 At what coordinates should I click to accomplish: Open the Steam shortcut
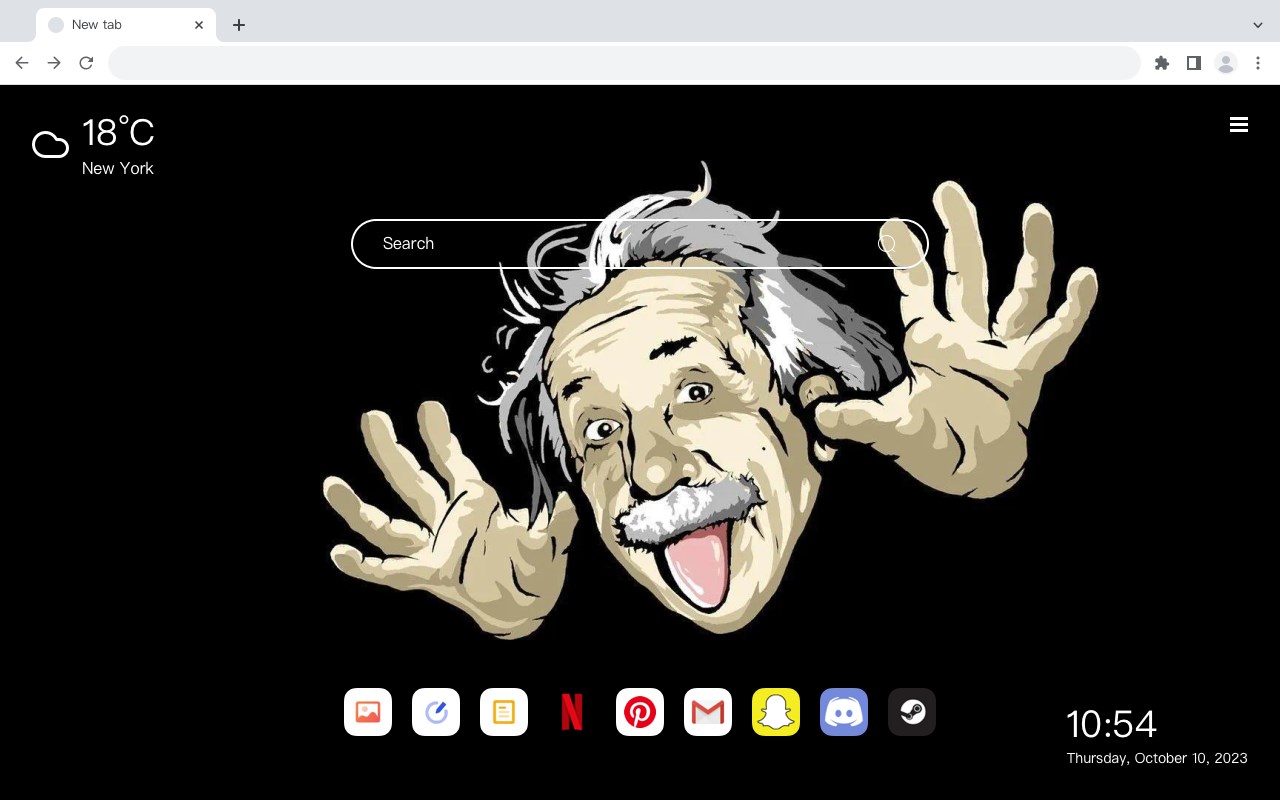pos(912,712)
